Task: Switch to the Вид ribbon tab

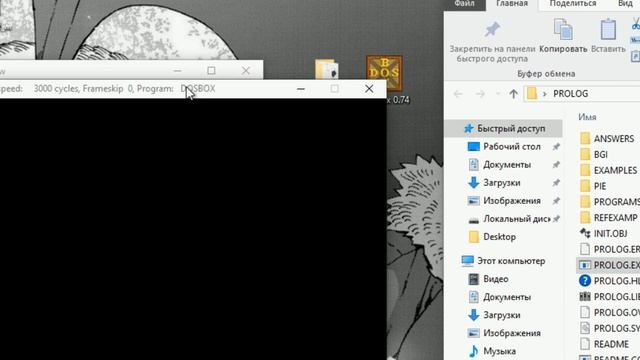Action: click(625, 4)
